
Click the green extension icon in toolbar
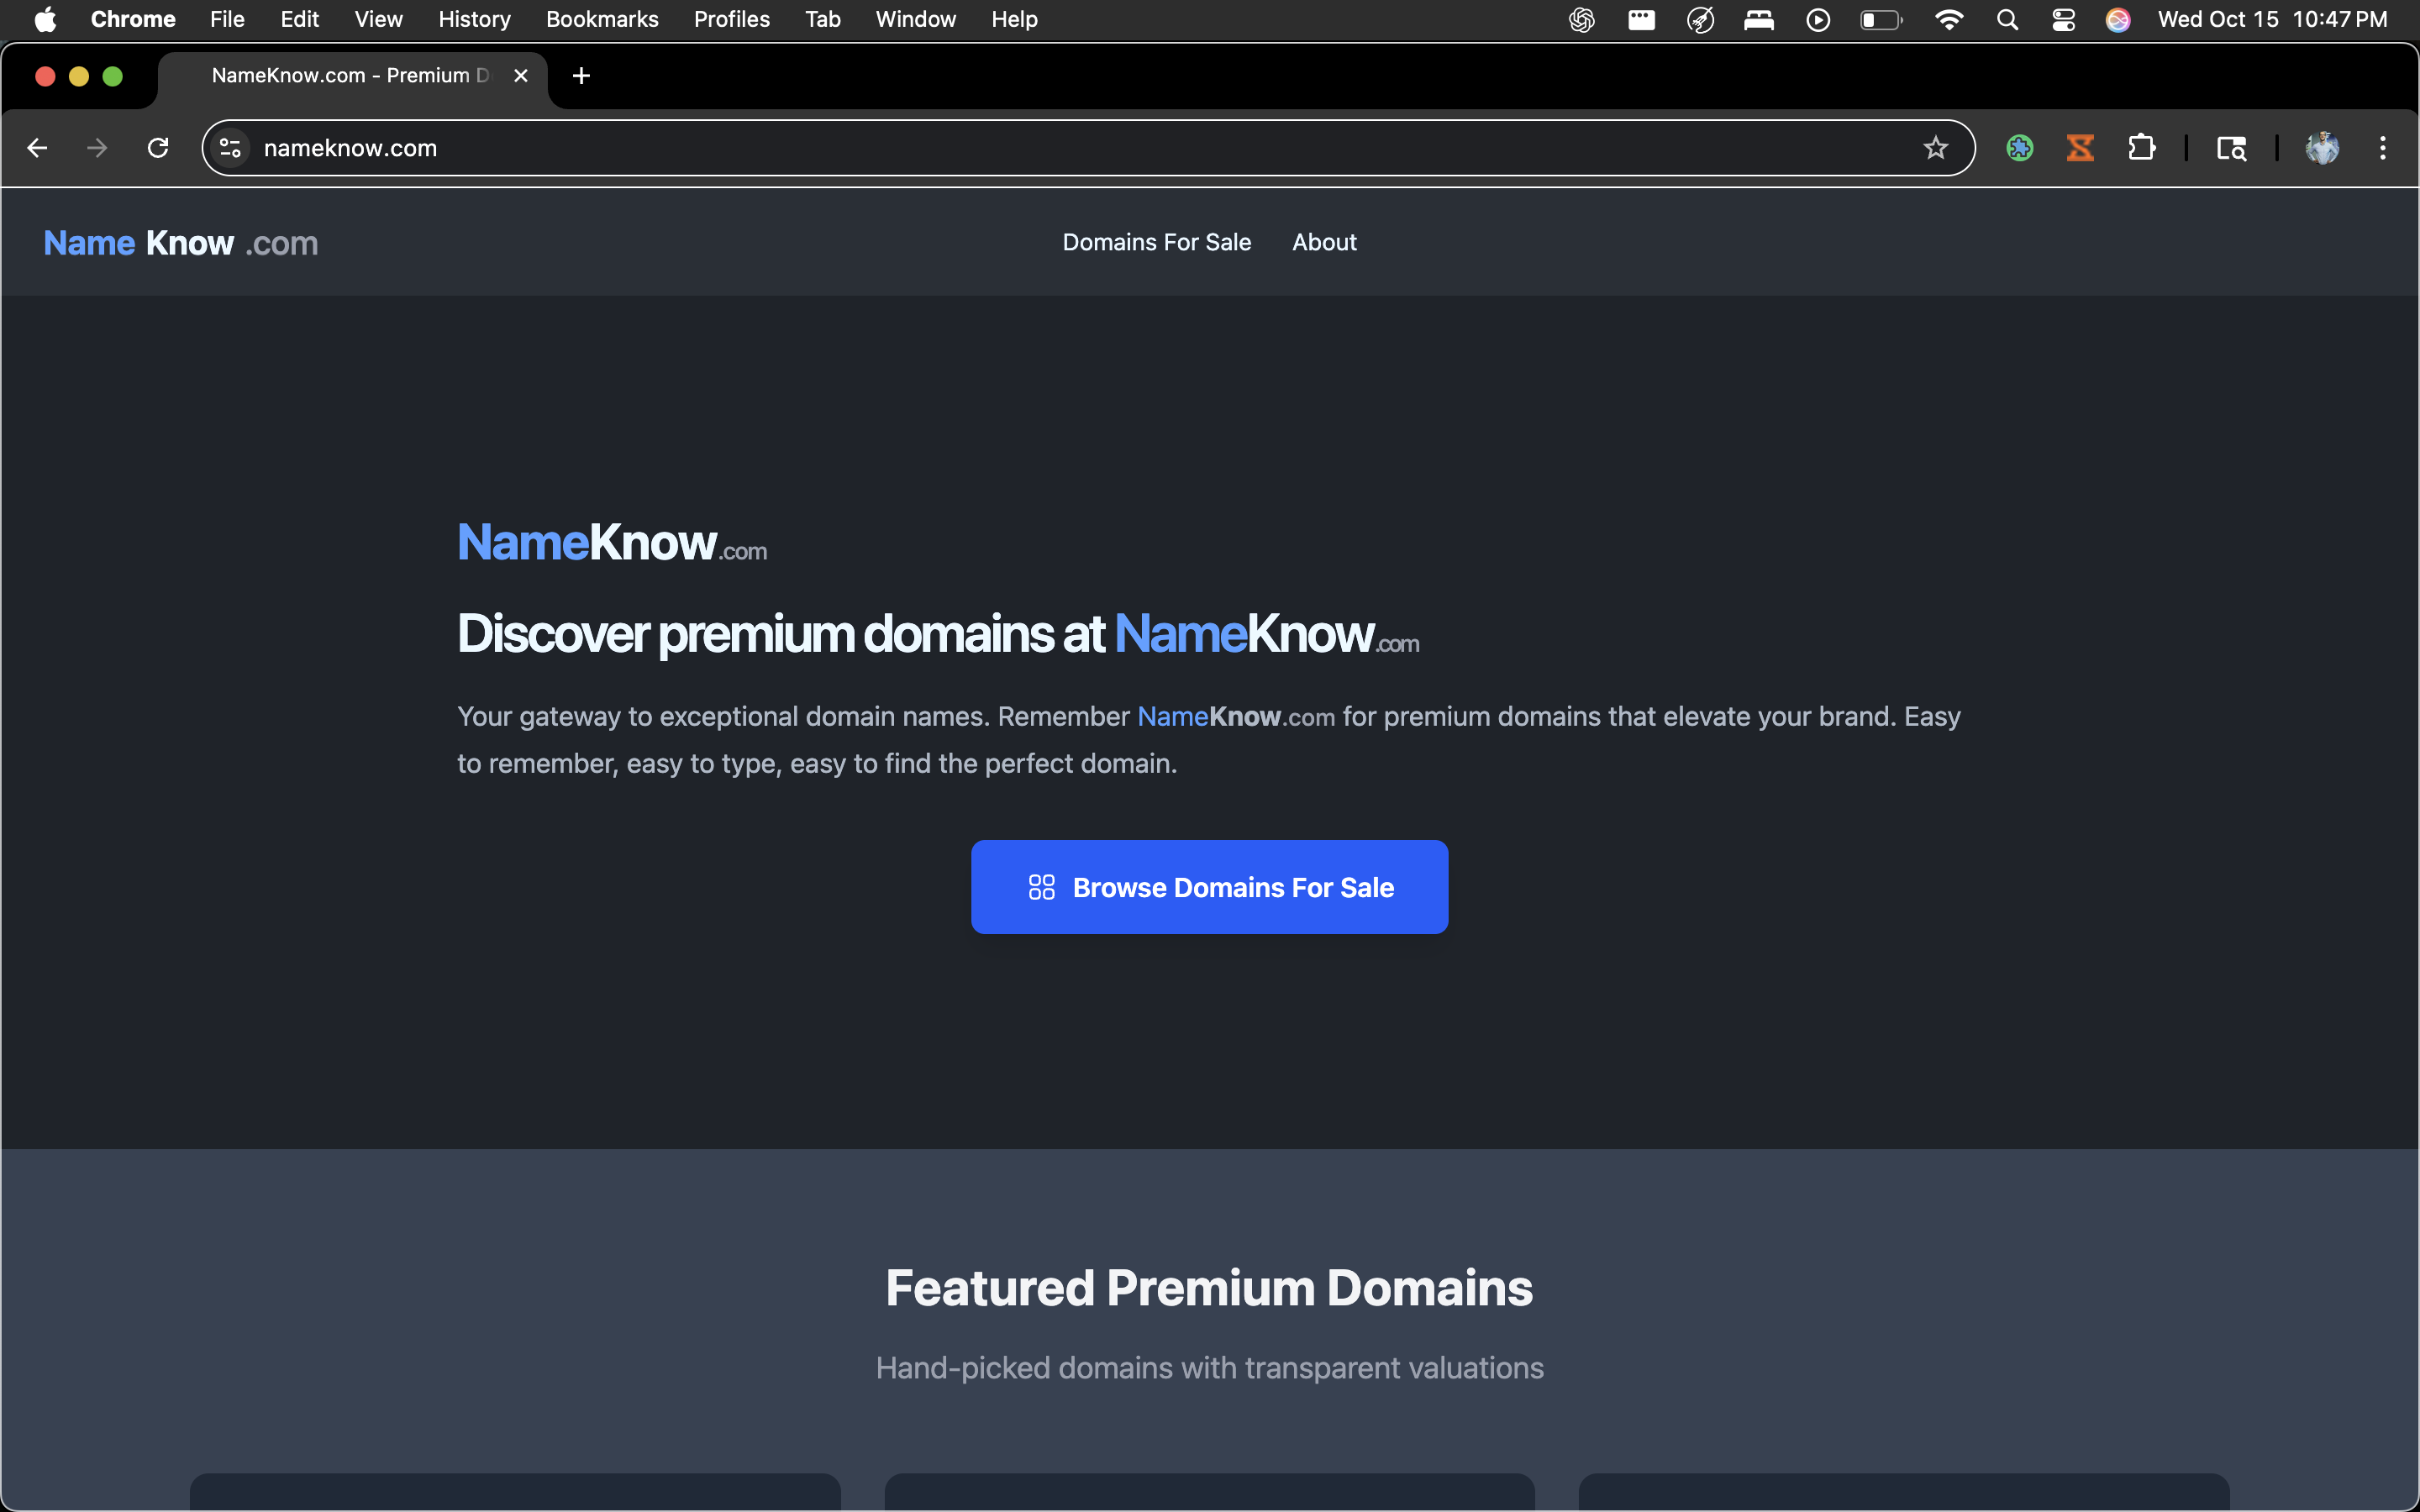[x=2019, y=148]
